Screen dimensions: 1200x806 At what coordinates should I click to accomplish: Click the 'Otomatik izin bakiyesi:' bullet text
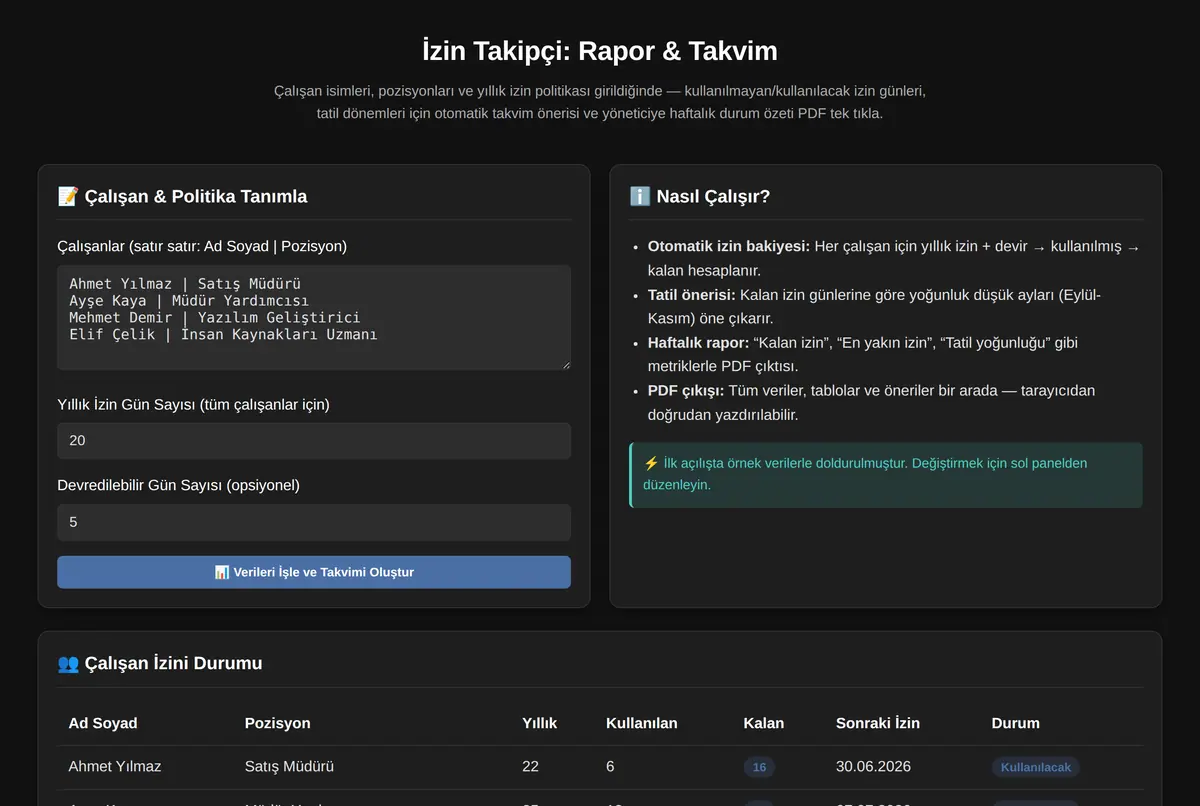(729, 245)
